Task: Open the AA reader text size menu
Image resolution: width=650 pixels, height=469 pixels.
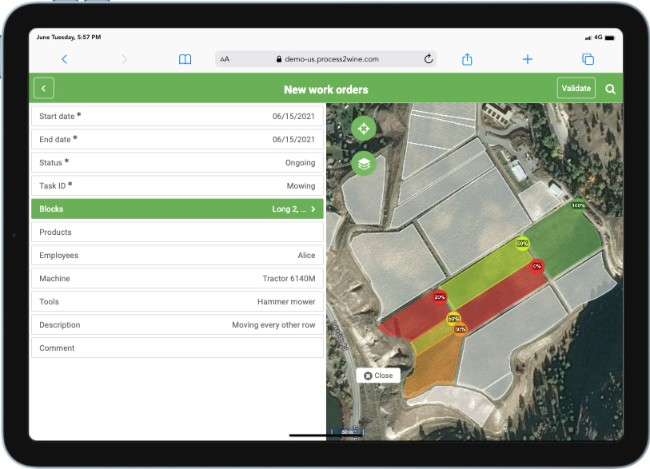Action: pos(225,59)
